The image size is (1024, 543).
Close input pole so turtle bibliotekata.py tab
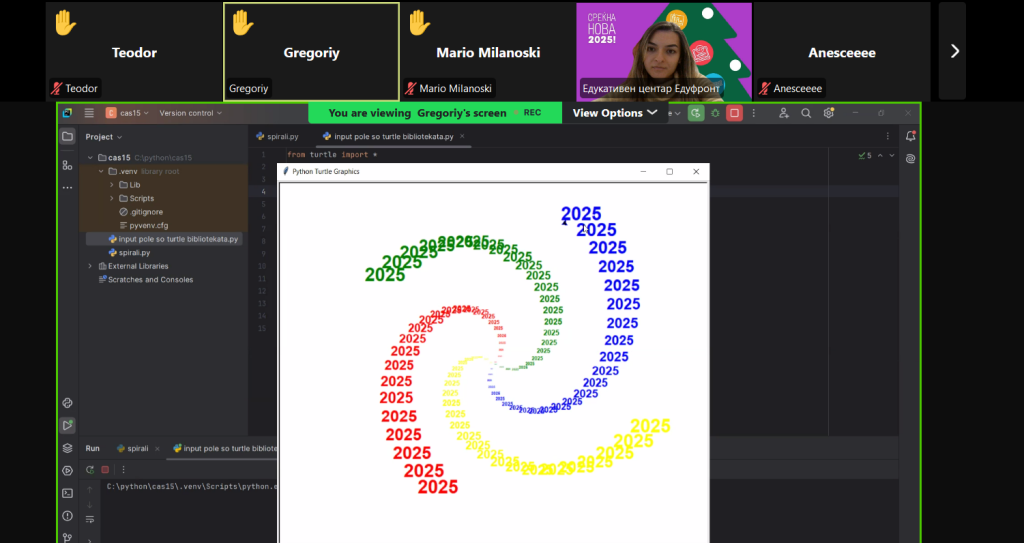coord(462,137)
